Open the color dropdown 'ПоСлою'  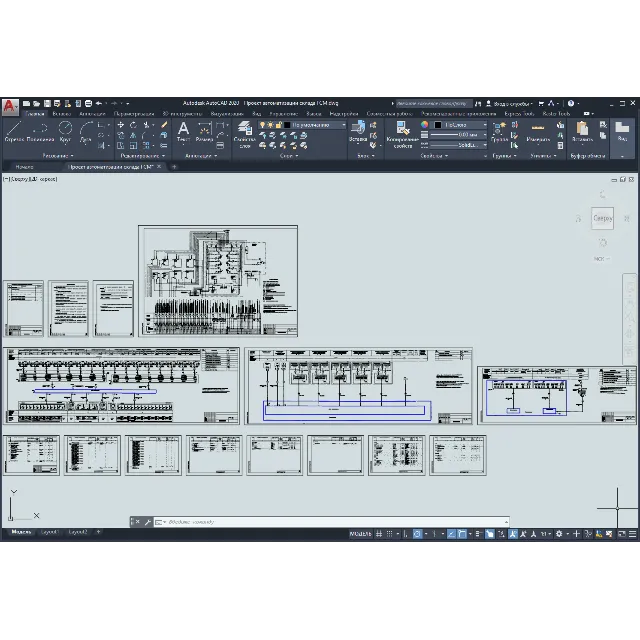pos(460,124)
